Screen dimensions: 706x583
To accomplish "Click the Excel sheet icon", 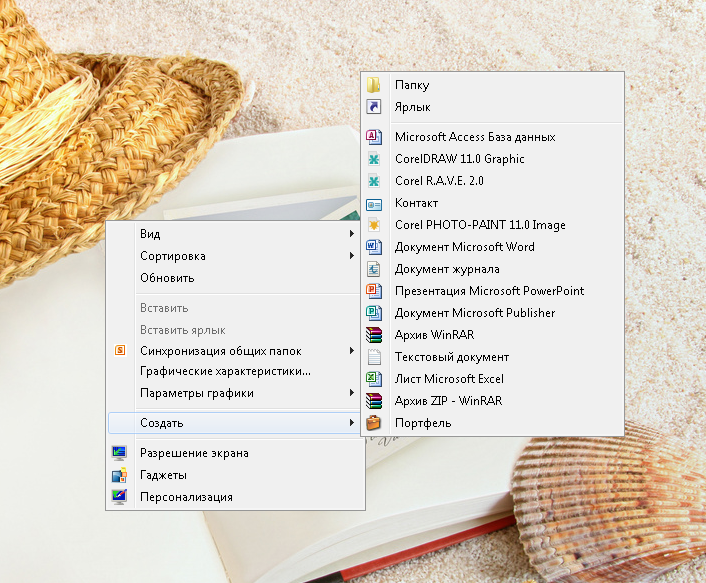I will [374, 379].
